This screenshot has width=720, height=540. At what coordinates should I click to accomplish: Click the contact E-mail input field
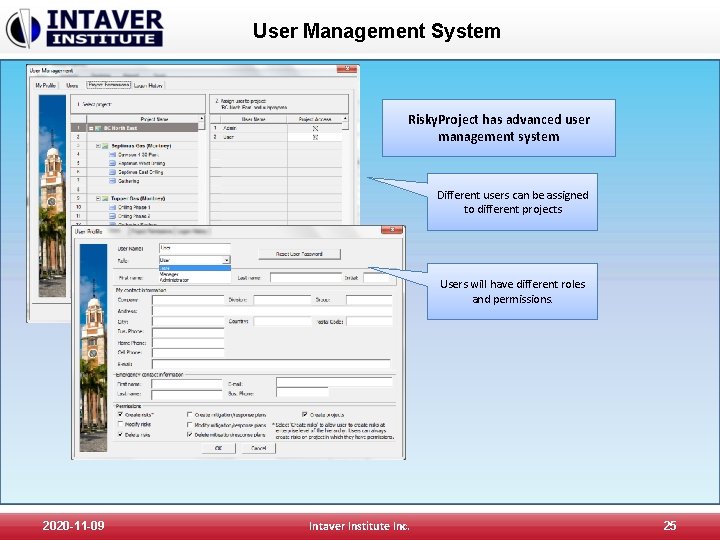tap(271, 364)
